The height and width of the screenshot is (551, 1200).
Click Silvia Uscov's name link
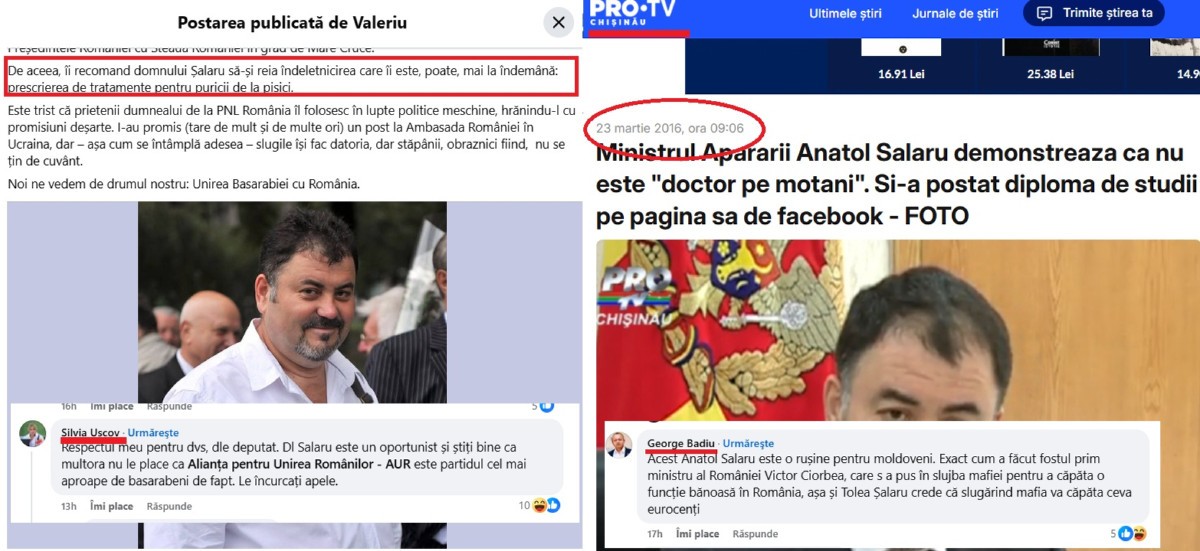[90, 432]
